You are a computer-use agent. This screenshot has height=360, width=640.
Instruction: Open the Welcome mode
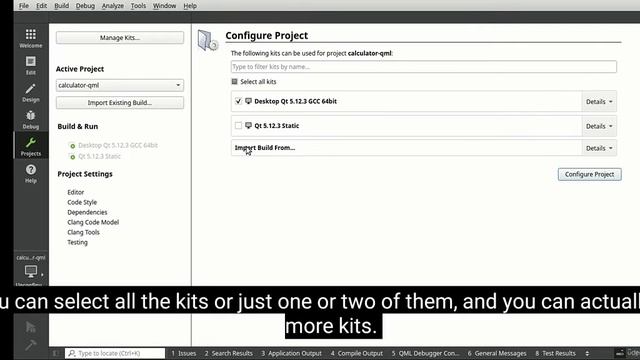(31, 38)
